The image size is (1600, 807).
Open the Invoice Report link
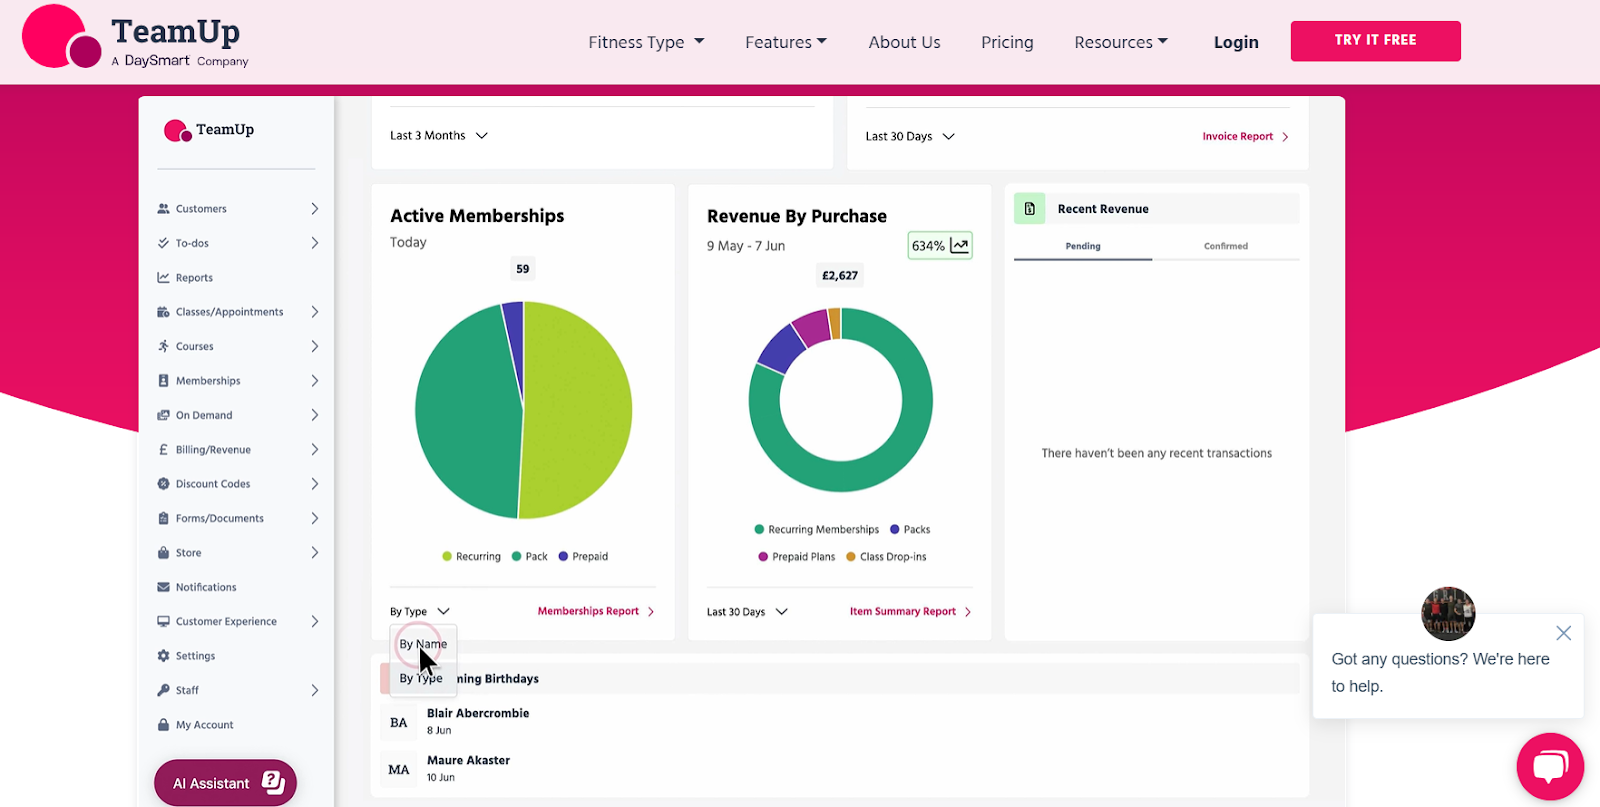[1245, 137]
